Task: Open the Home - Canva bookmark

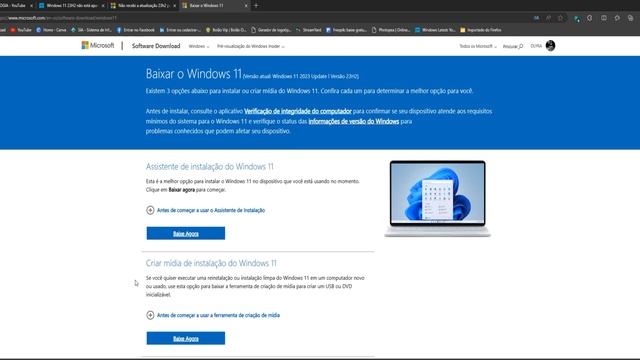Action: click(x=51, y=30)
